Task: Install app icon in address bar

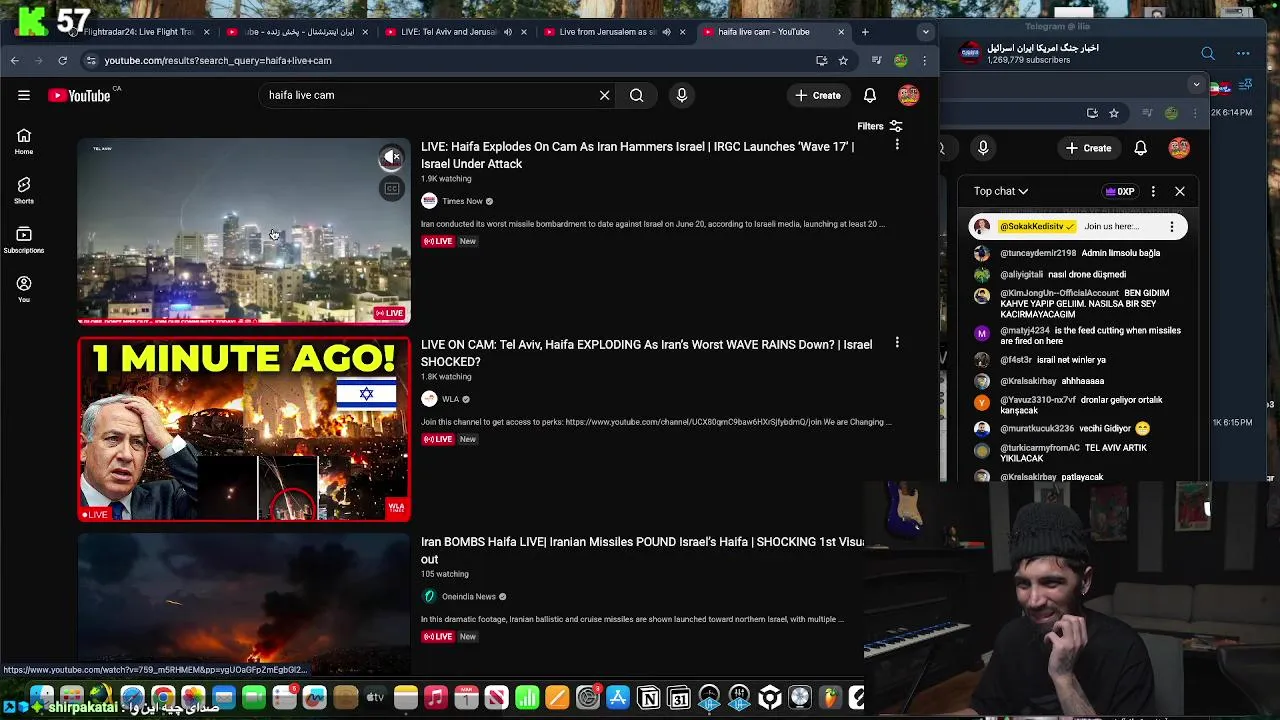Action: [822, 60]
